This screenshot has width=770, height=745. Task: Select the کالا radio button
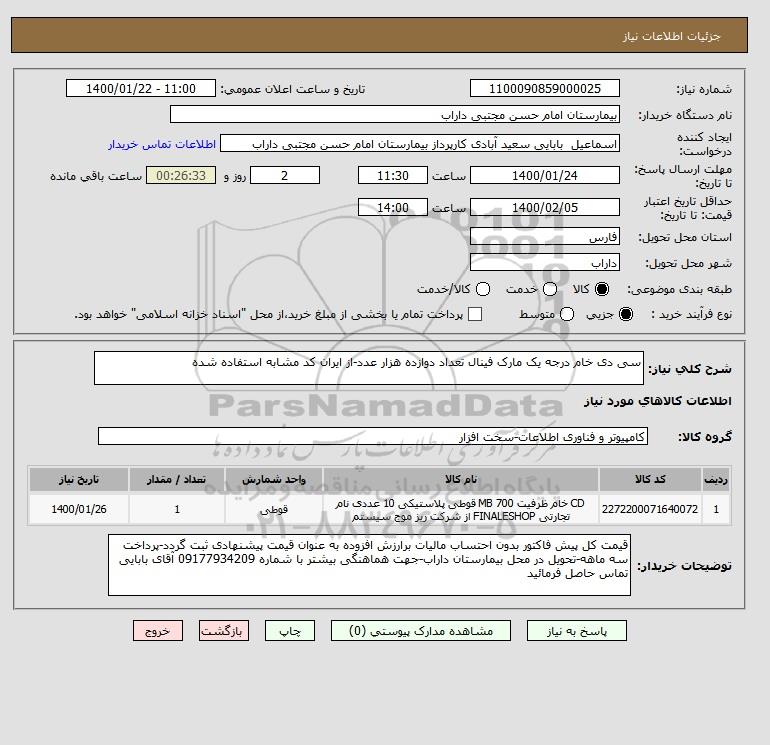[x=602, y=289]
